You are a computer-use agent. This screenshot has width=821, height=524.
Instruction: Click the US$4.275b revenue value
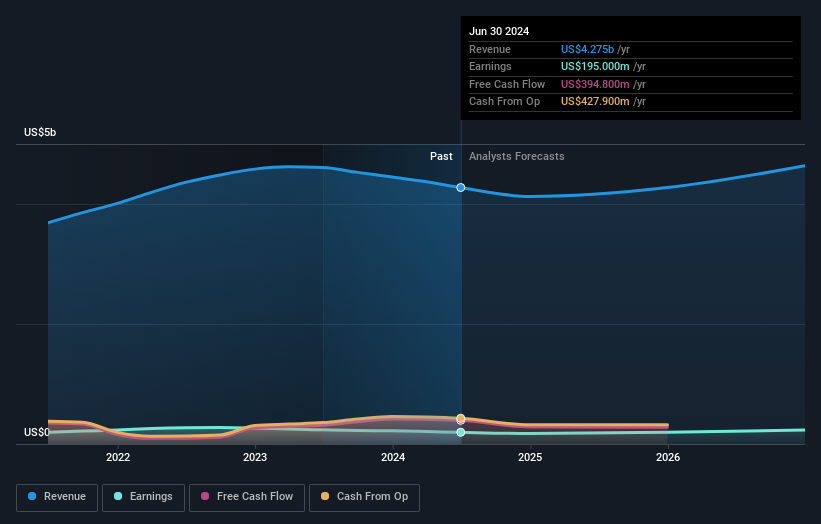587,49
